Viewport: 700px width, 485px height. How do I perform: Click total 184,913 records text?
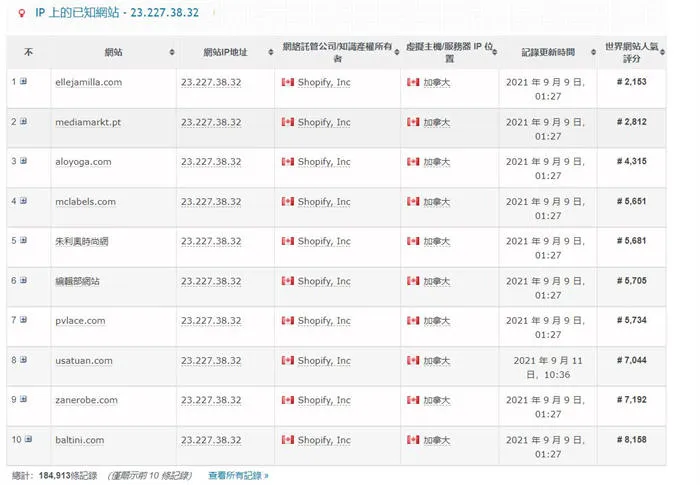pyautogui.click(x=54, y=476)
